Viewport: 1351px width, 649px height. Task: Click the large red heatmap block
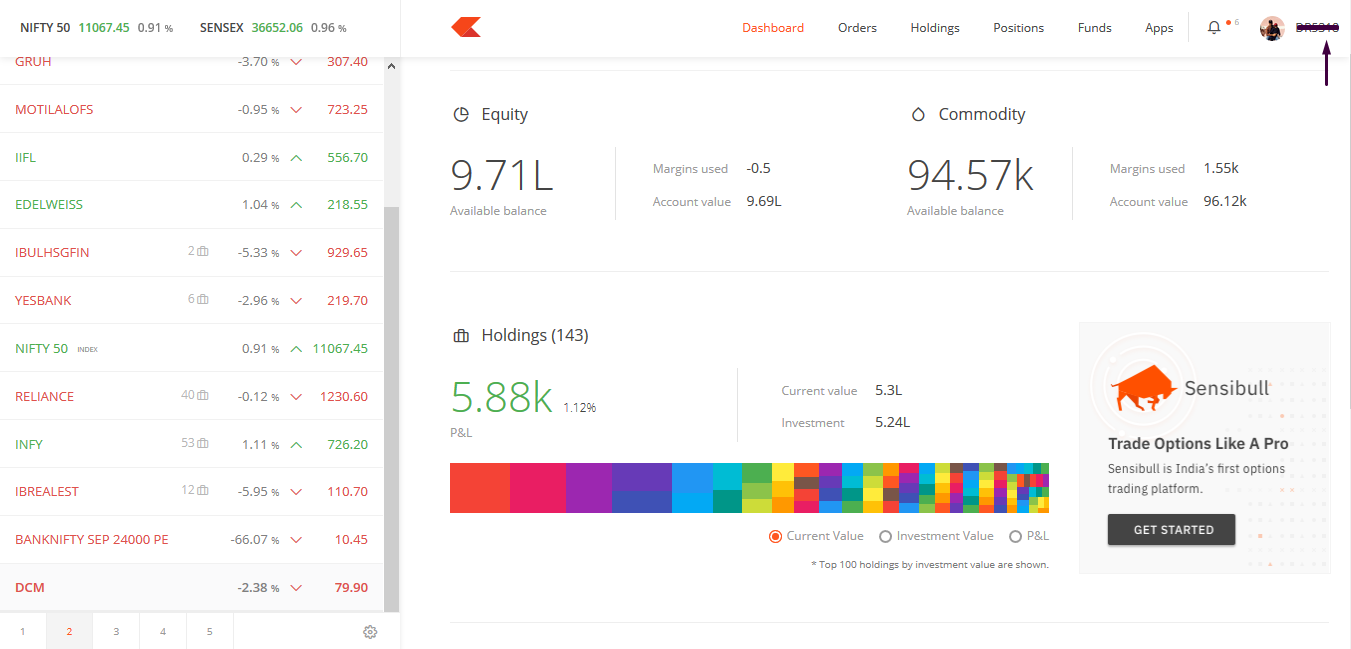click(x=480, y=488)
